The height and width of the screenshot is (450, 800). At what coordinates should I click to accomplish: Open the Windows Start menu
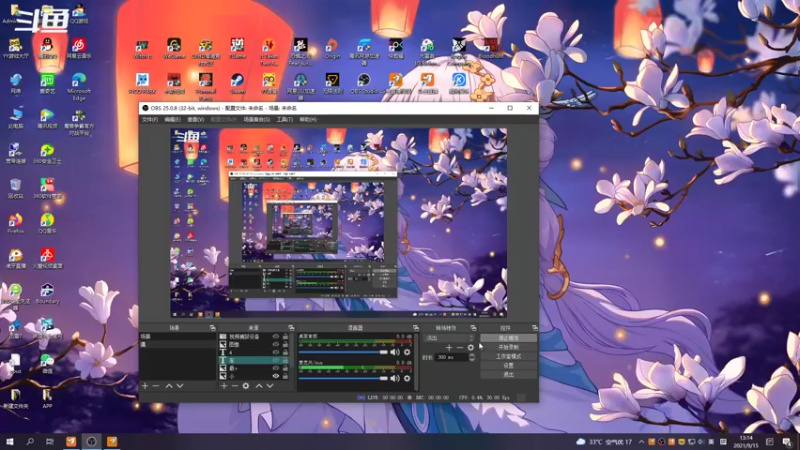(9, 441)
